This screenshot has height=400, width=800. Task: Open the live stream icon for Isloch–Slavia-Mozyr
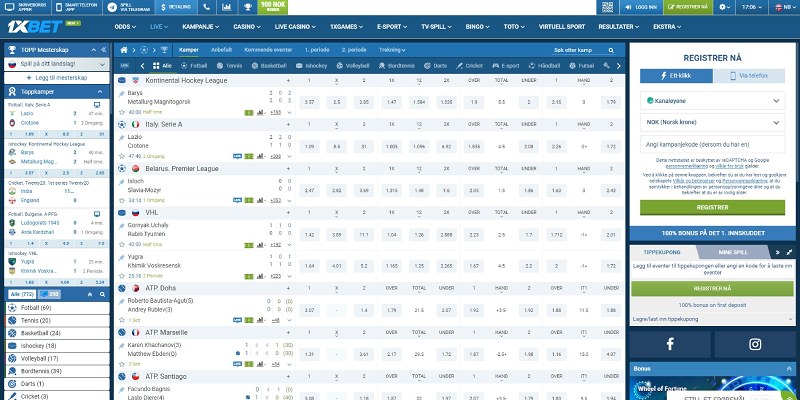pyautogui.click(x=237, y=200)
